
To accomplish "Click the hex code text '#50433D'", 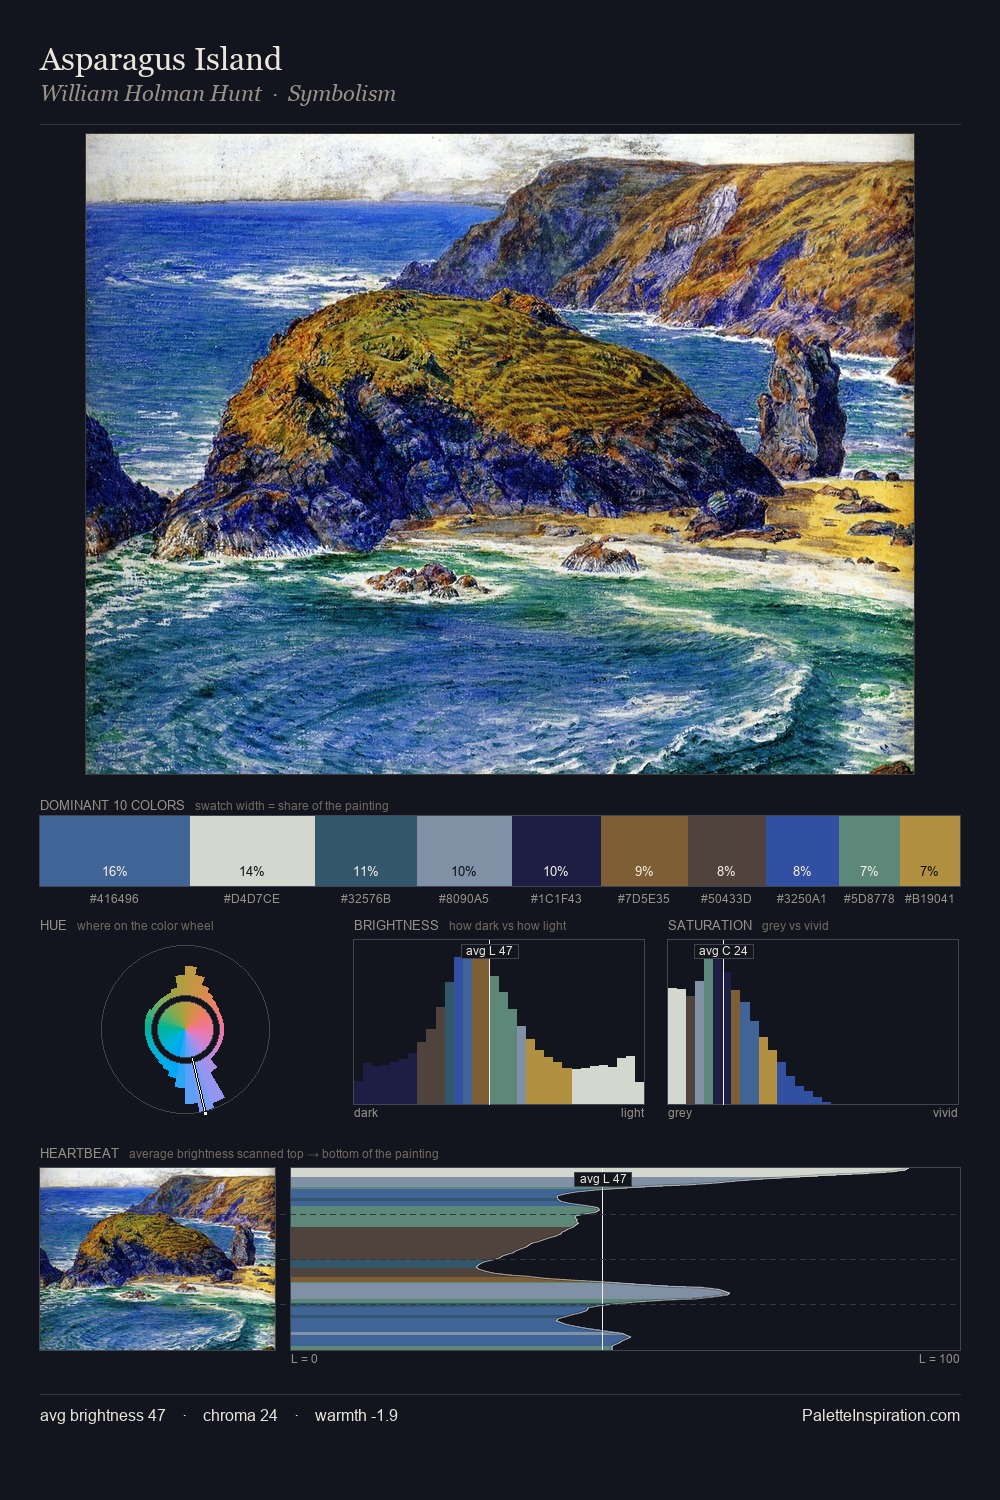I will coord(726,898).
